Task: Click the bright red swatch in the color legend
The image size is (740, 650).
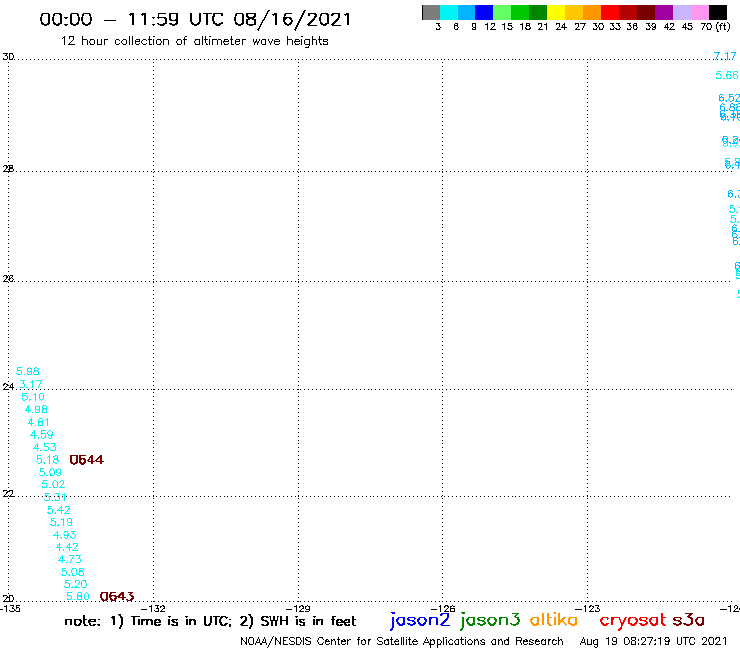Action: click(610, 12)
